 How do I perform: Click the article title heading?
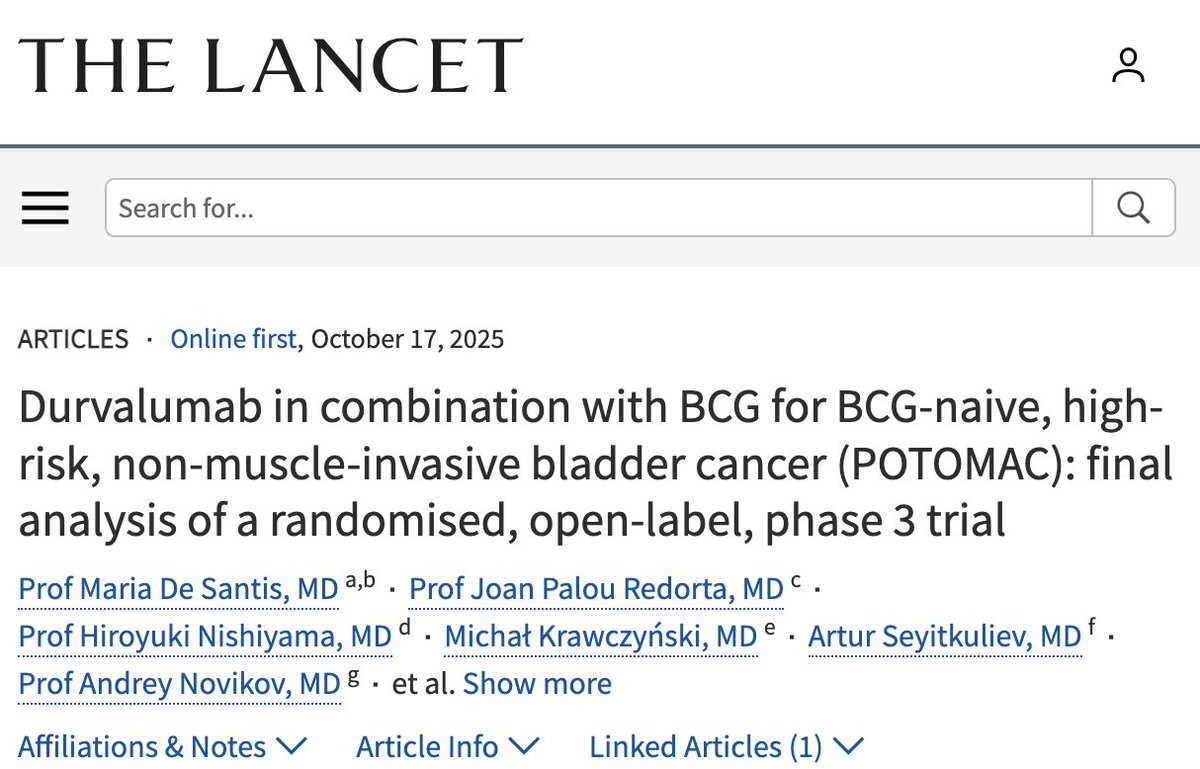point(590,465)
